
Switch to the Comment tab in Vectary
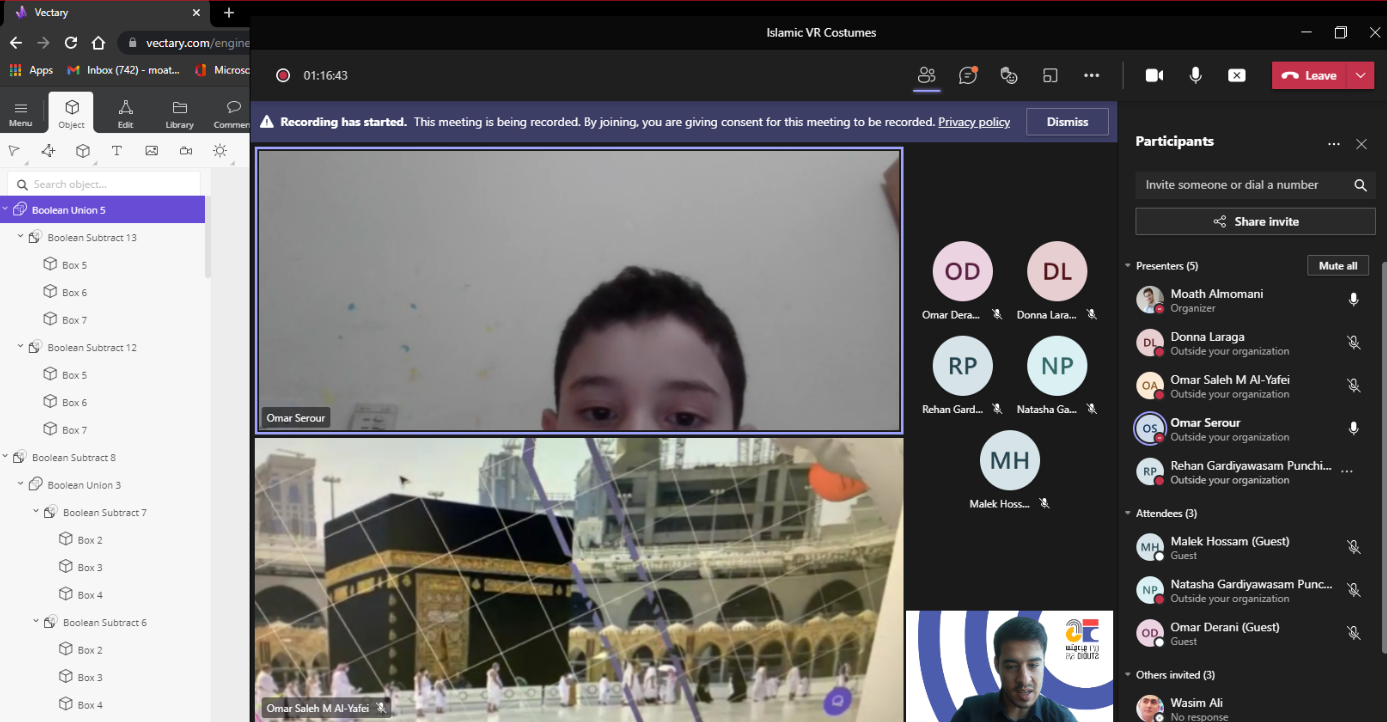(233, 113)
